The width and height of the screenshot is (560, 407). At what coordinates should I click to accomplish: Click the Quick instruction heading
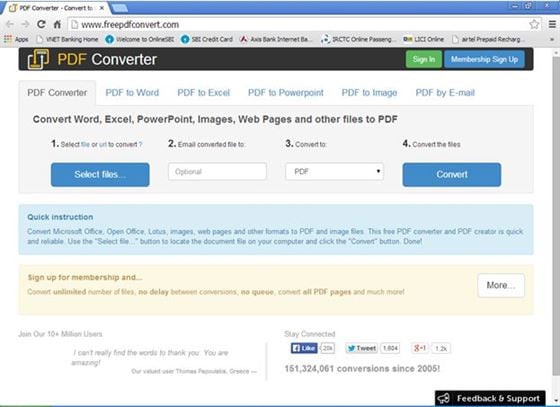coord(60,217)
